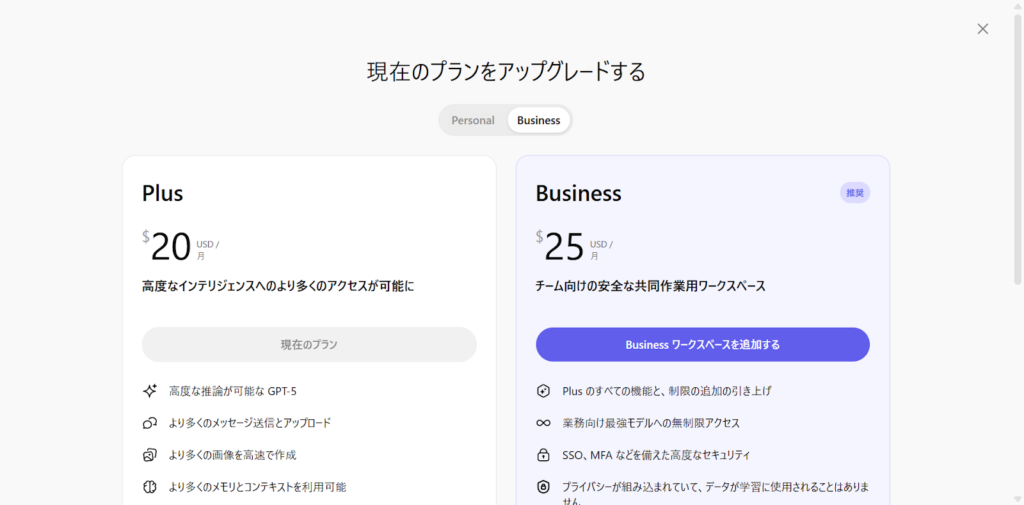Click the image creation icon in Plus list
The width and height of the screenshot is (1024, 505).
pyautogui.click(x=150, y=455)
